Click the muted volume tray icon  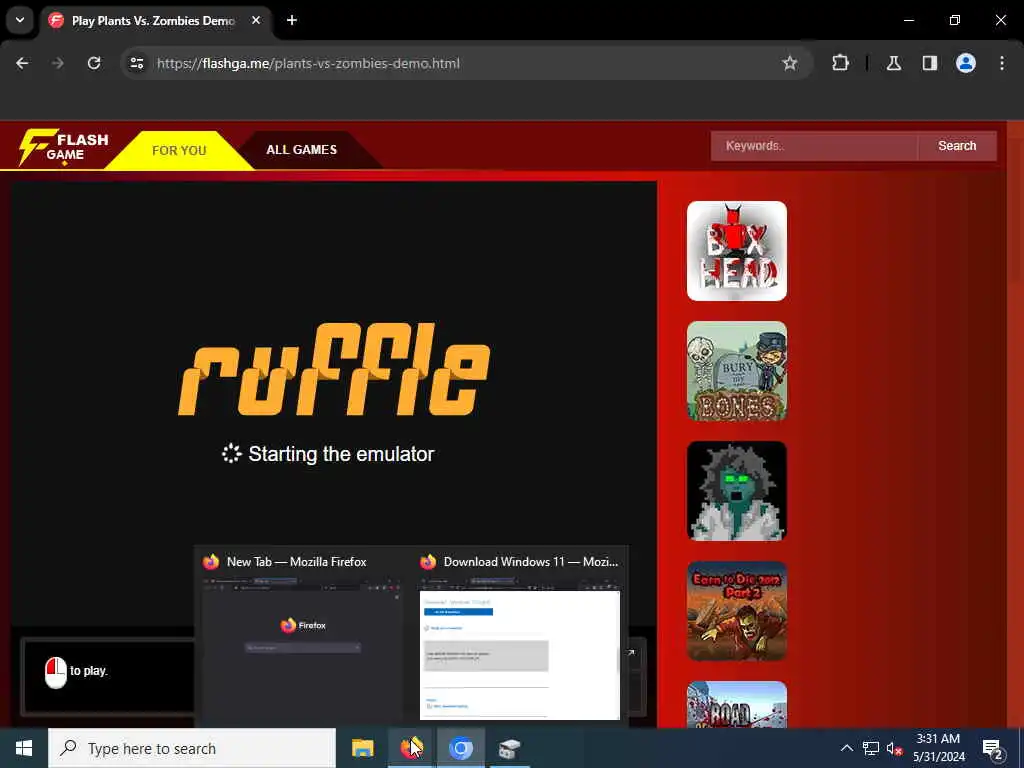[x=894, y=749]
